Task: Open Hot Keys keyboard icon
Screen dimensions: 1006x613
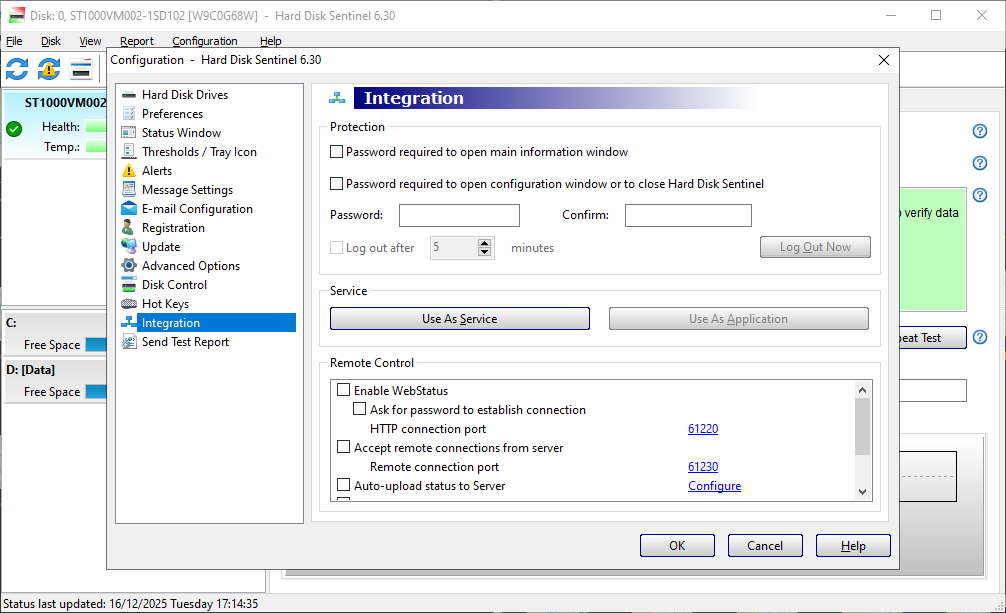Action: pyautogui.click(x=129, y=304)
